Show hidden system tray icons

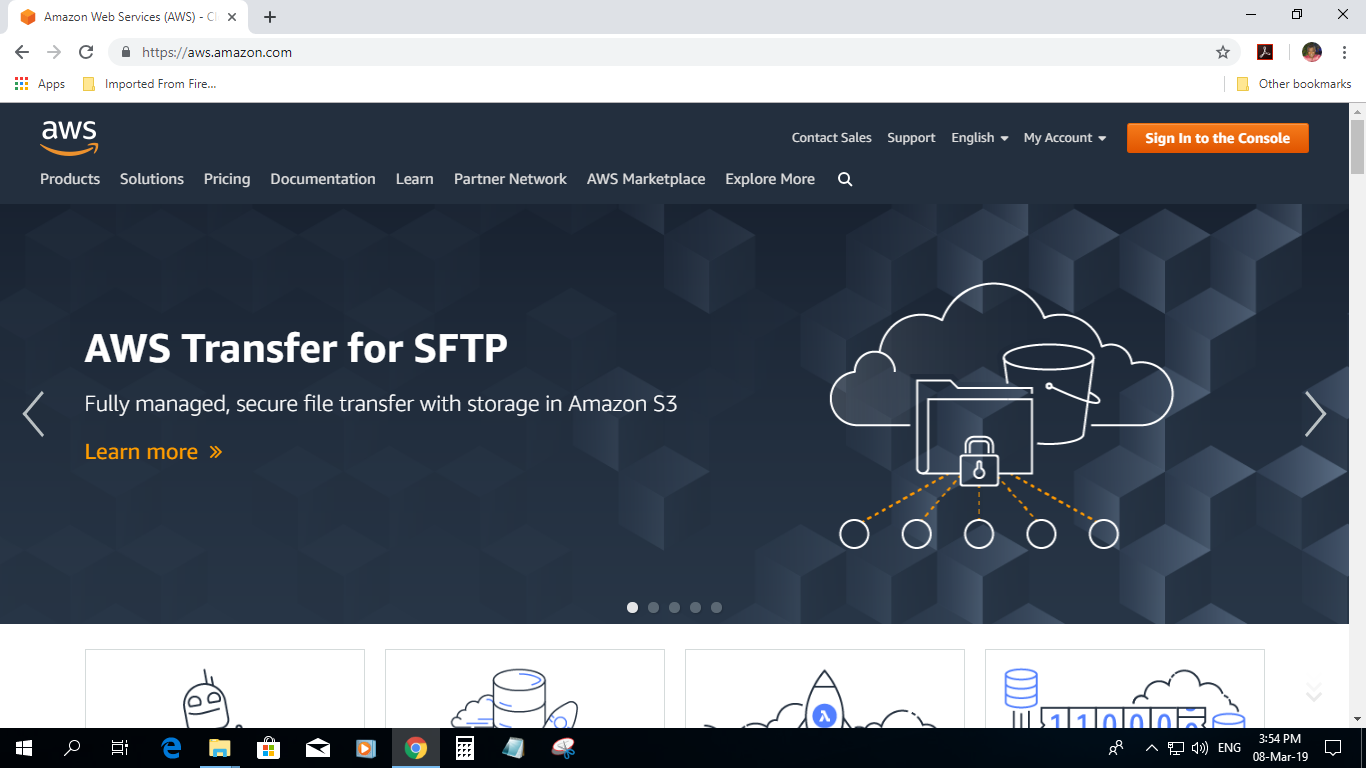click(1151, 747)
